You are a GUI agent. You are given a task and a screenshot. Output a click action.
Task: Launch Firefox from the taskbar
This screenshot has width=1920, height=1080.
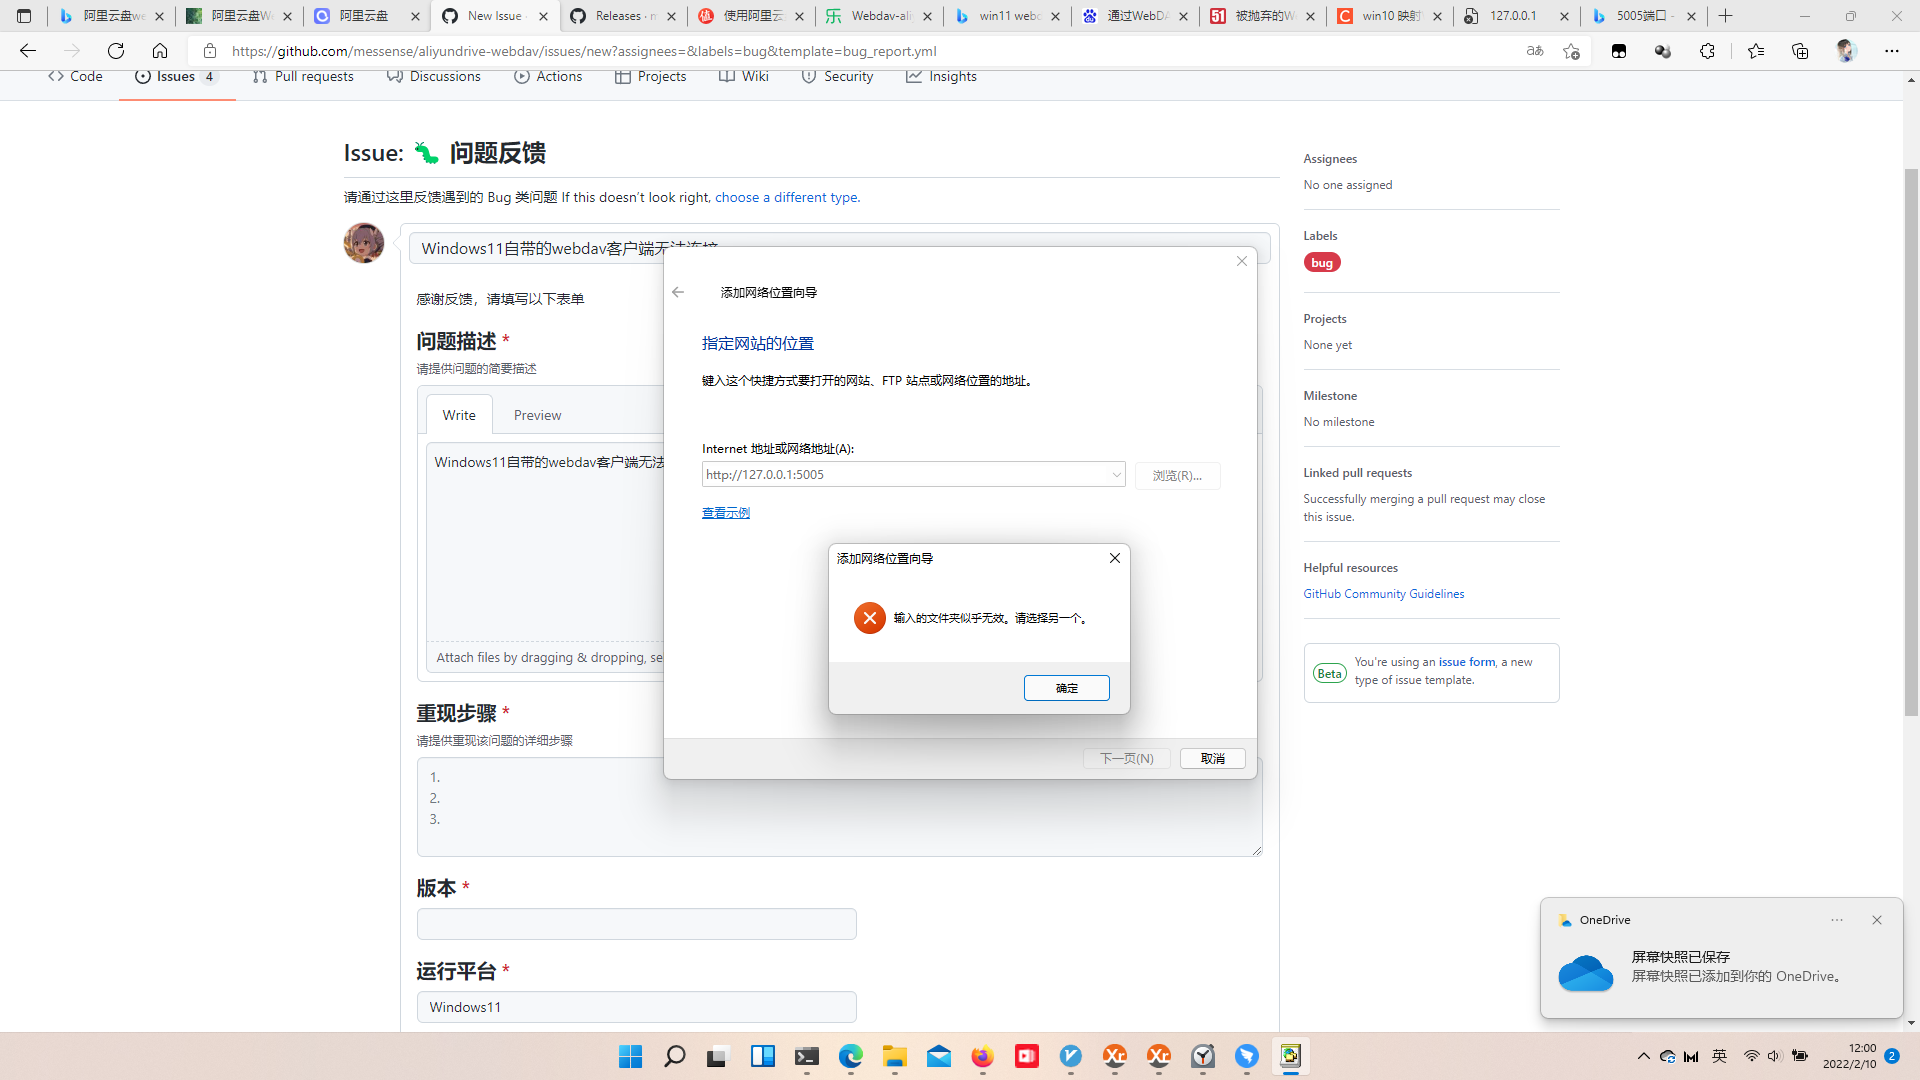pyautogui.click(x=982, y=1056)
